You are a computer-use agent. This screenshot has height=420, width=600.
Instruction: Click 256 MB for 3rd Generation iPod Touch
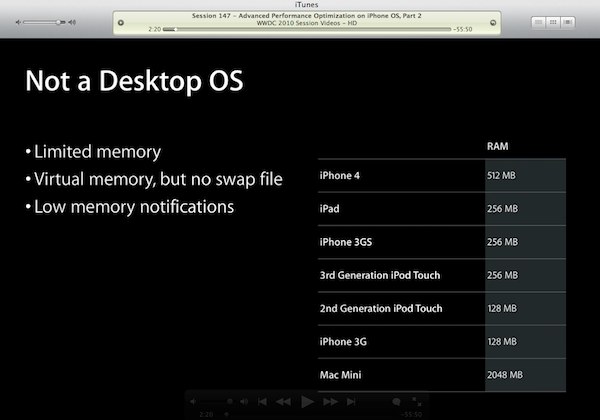[x=502, y=275]
